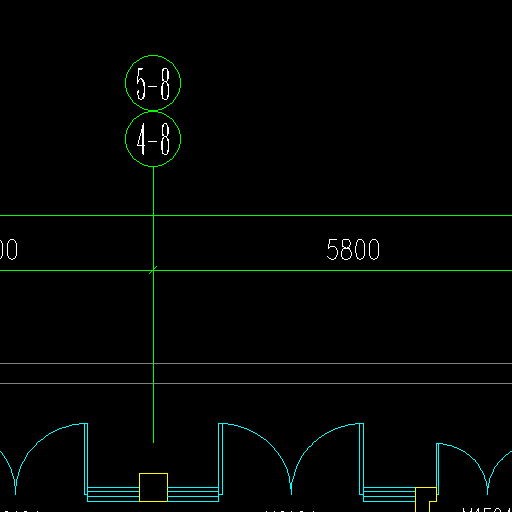
Task: Select the yellow stepped column near the M15 label
Action: tap(426, 499)
